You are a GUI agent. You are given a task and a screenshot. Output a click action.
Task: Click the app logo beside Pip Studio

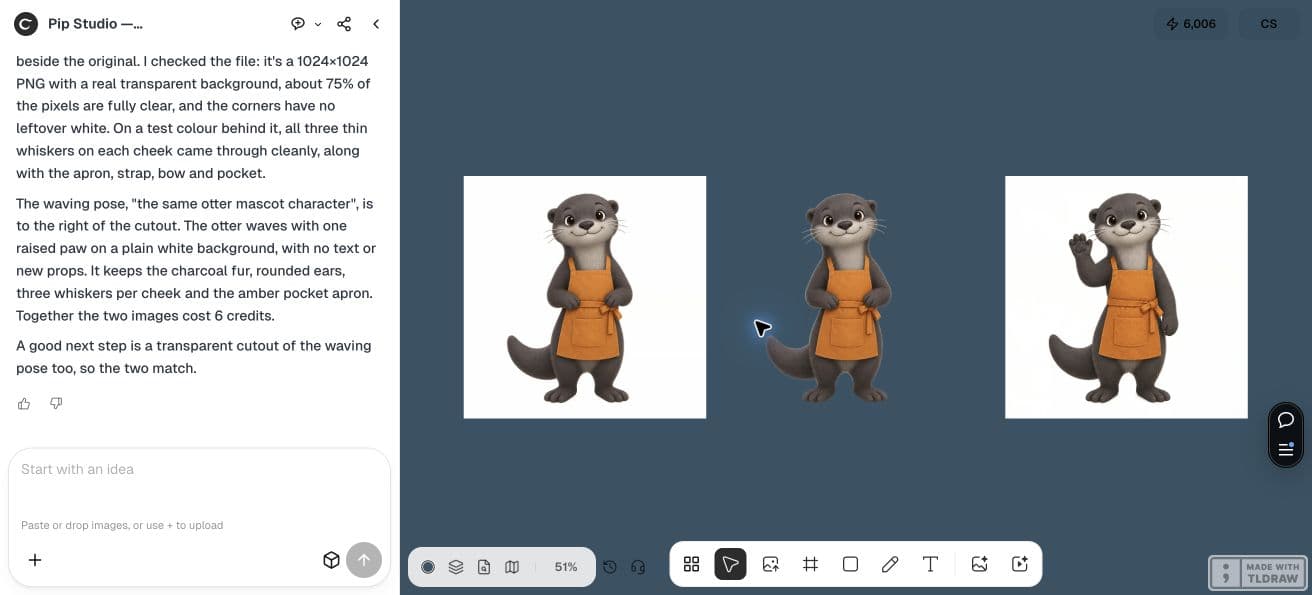[25, 24]
